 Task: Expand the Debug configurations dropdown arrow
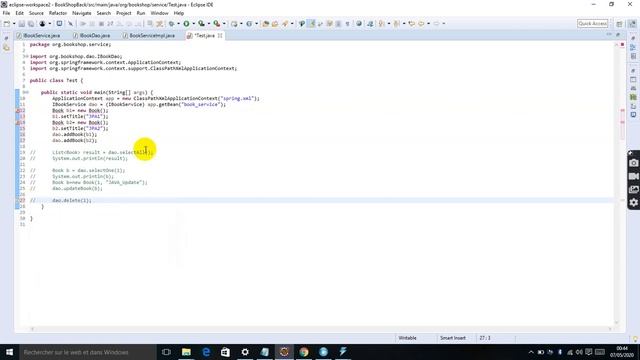pyautogui.click(x=178, y=24)
